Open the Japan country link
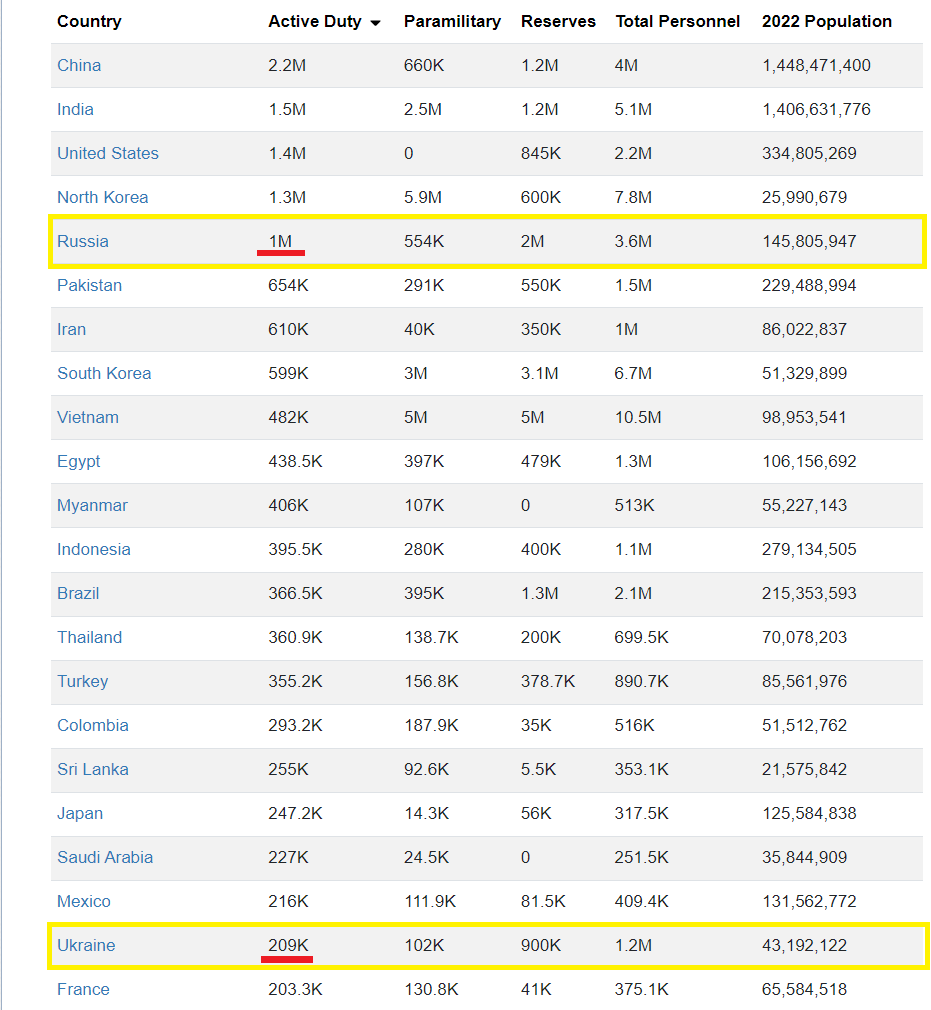931x1010 pixels. click(x=80, y=814)
